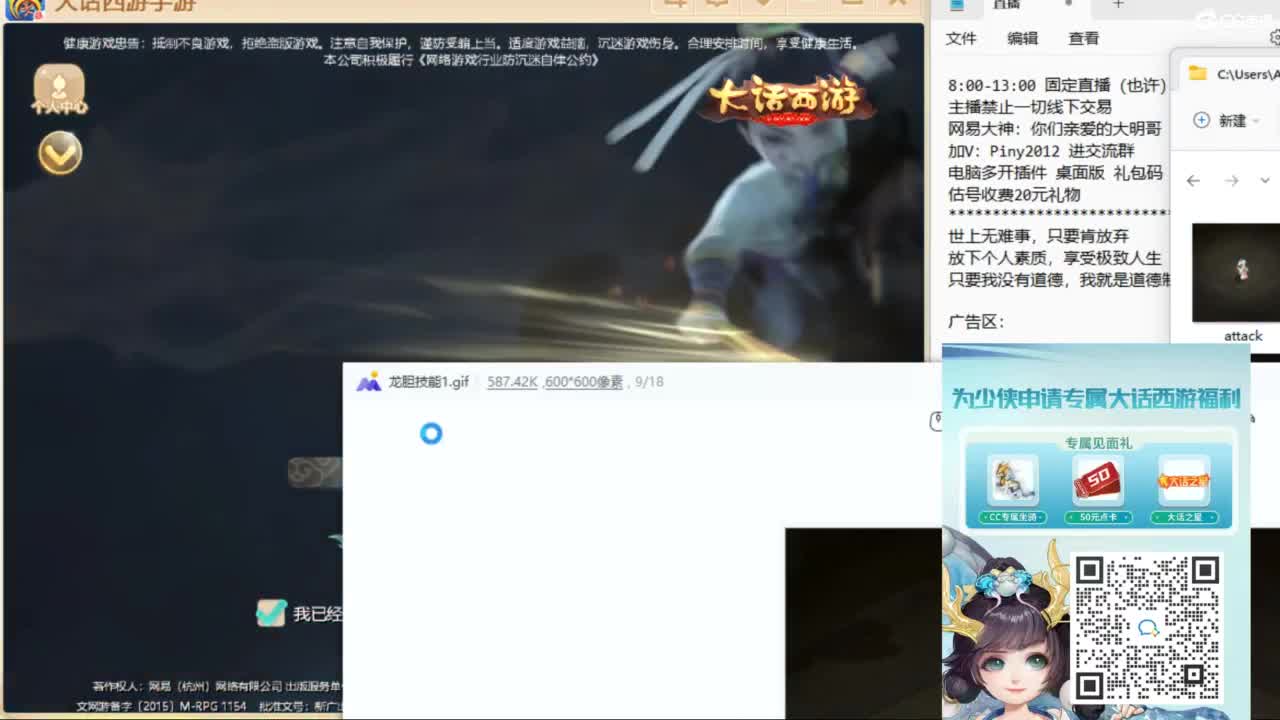Expand the 新建 dropdown arrow in File Explorer
Screen dimensions: 1280x720
tap(1255, 121)
